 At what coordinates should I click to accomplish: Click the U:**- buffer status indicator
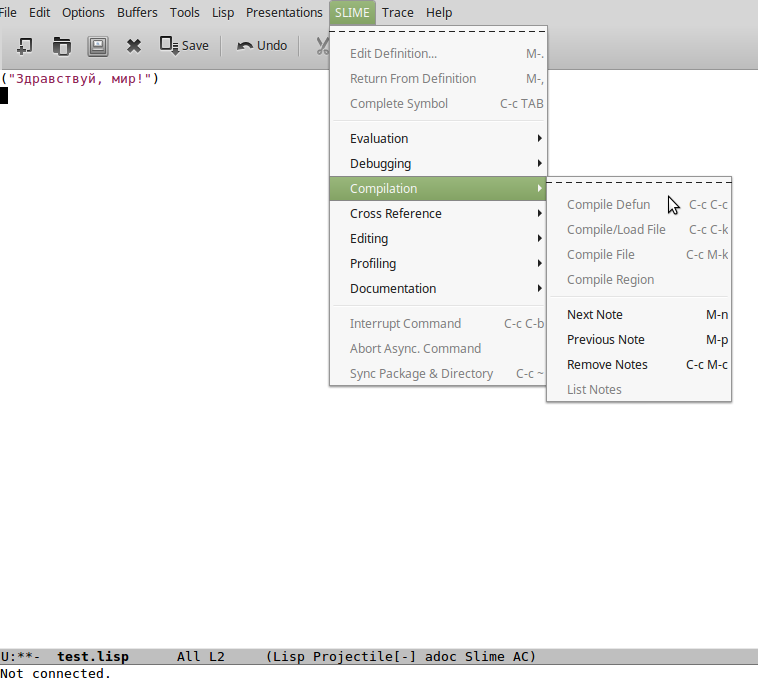click(20, 657)
